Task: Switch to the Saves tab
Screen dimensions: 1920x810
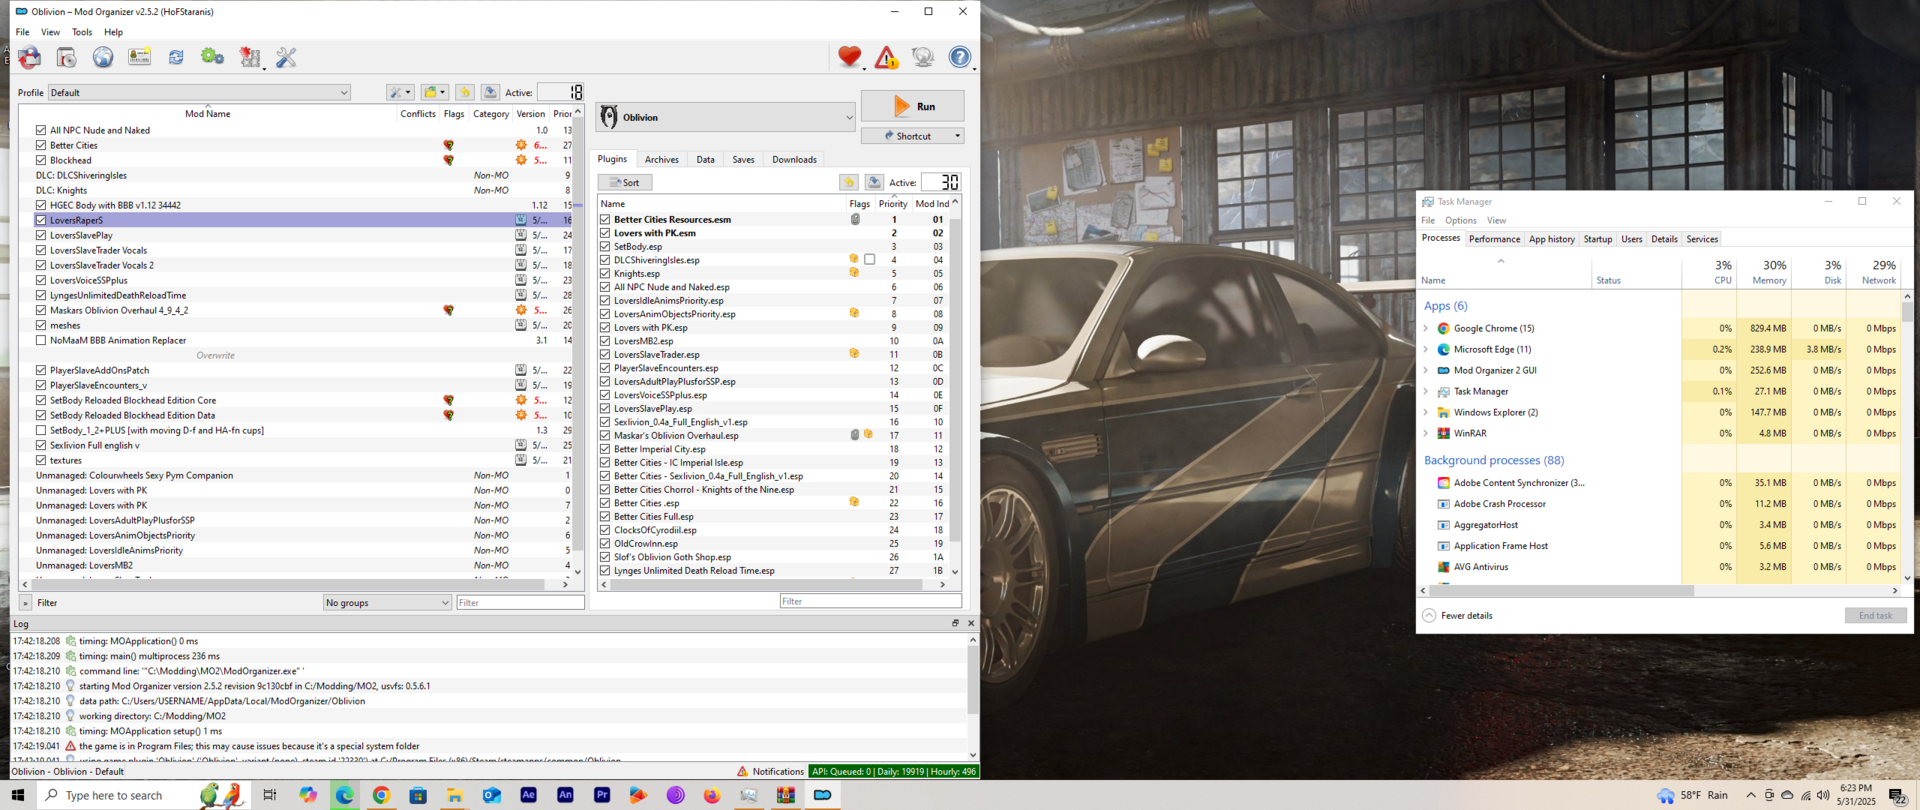Action: [x=743, y=159]
